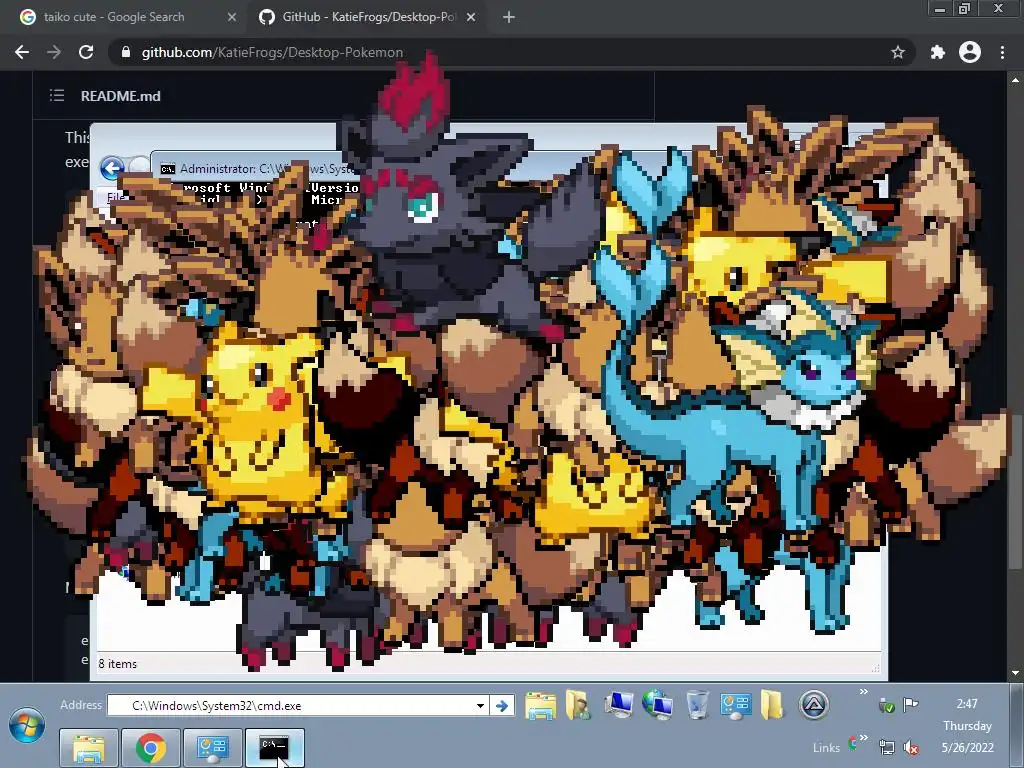Screen dimensions: 1024x768
Task: Click the page scrollbar up arrow
Action: pyautogui.click(x=1015, y=80)
